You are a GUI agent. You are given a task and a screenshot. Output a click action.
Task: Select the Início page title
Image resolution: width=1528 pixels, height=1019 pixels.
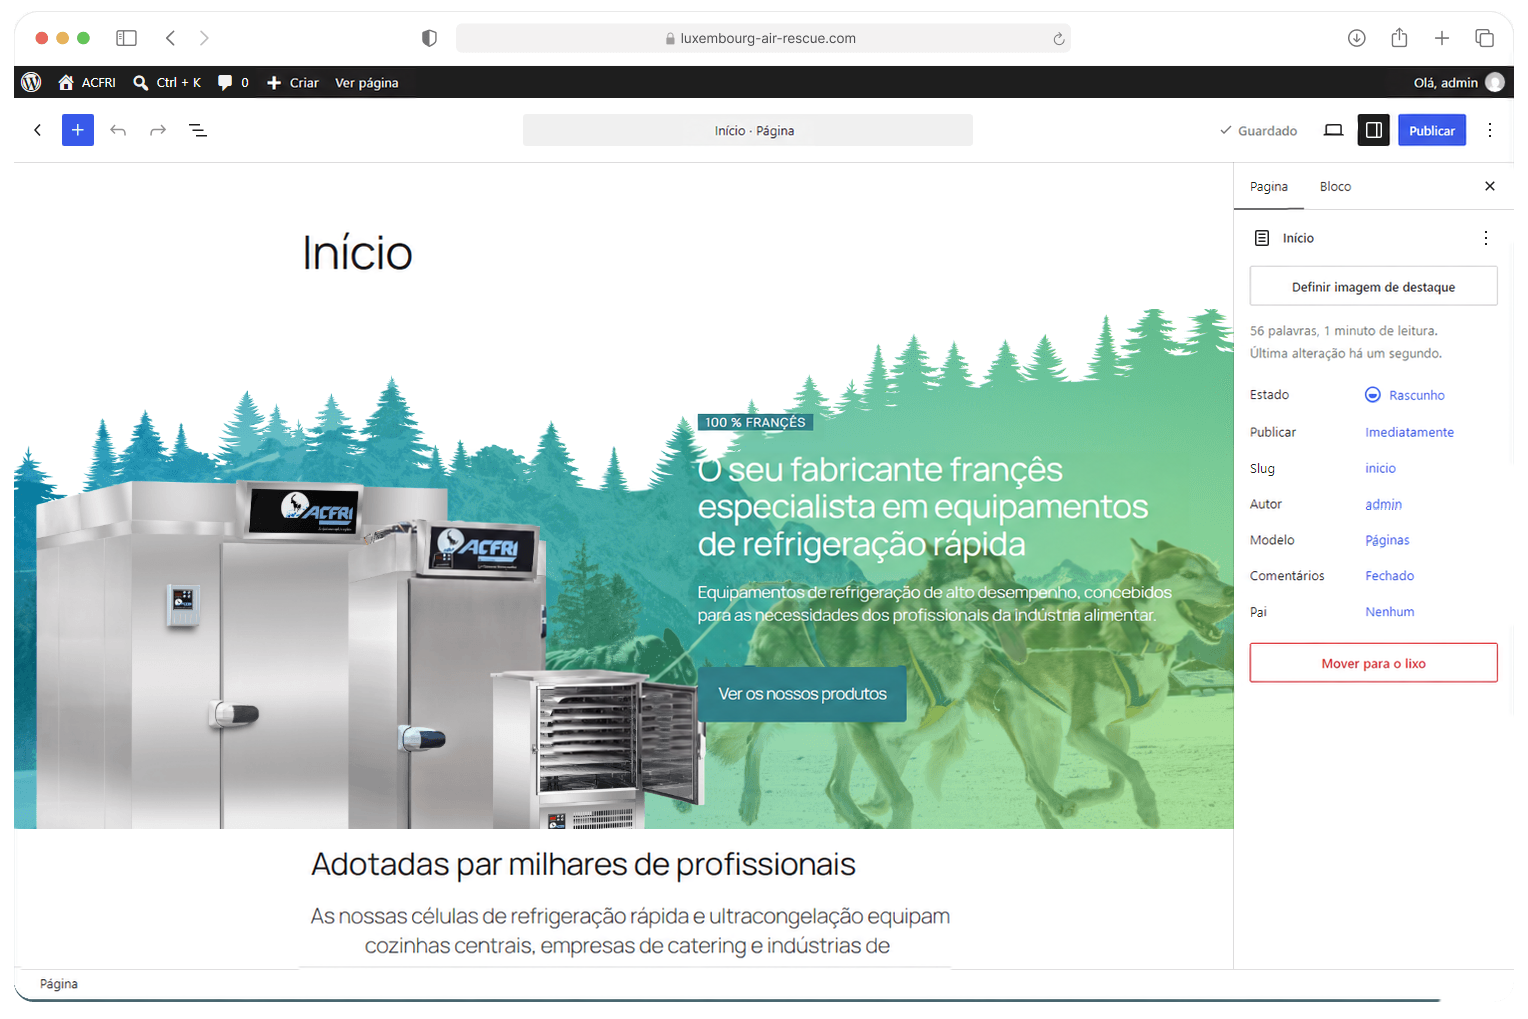pyautogui.click(x=357, y=253)
